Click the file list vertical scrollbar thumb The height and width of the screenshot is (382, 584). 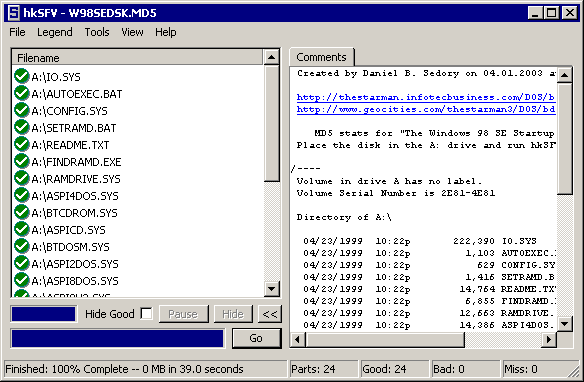tap(272, 124)
